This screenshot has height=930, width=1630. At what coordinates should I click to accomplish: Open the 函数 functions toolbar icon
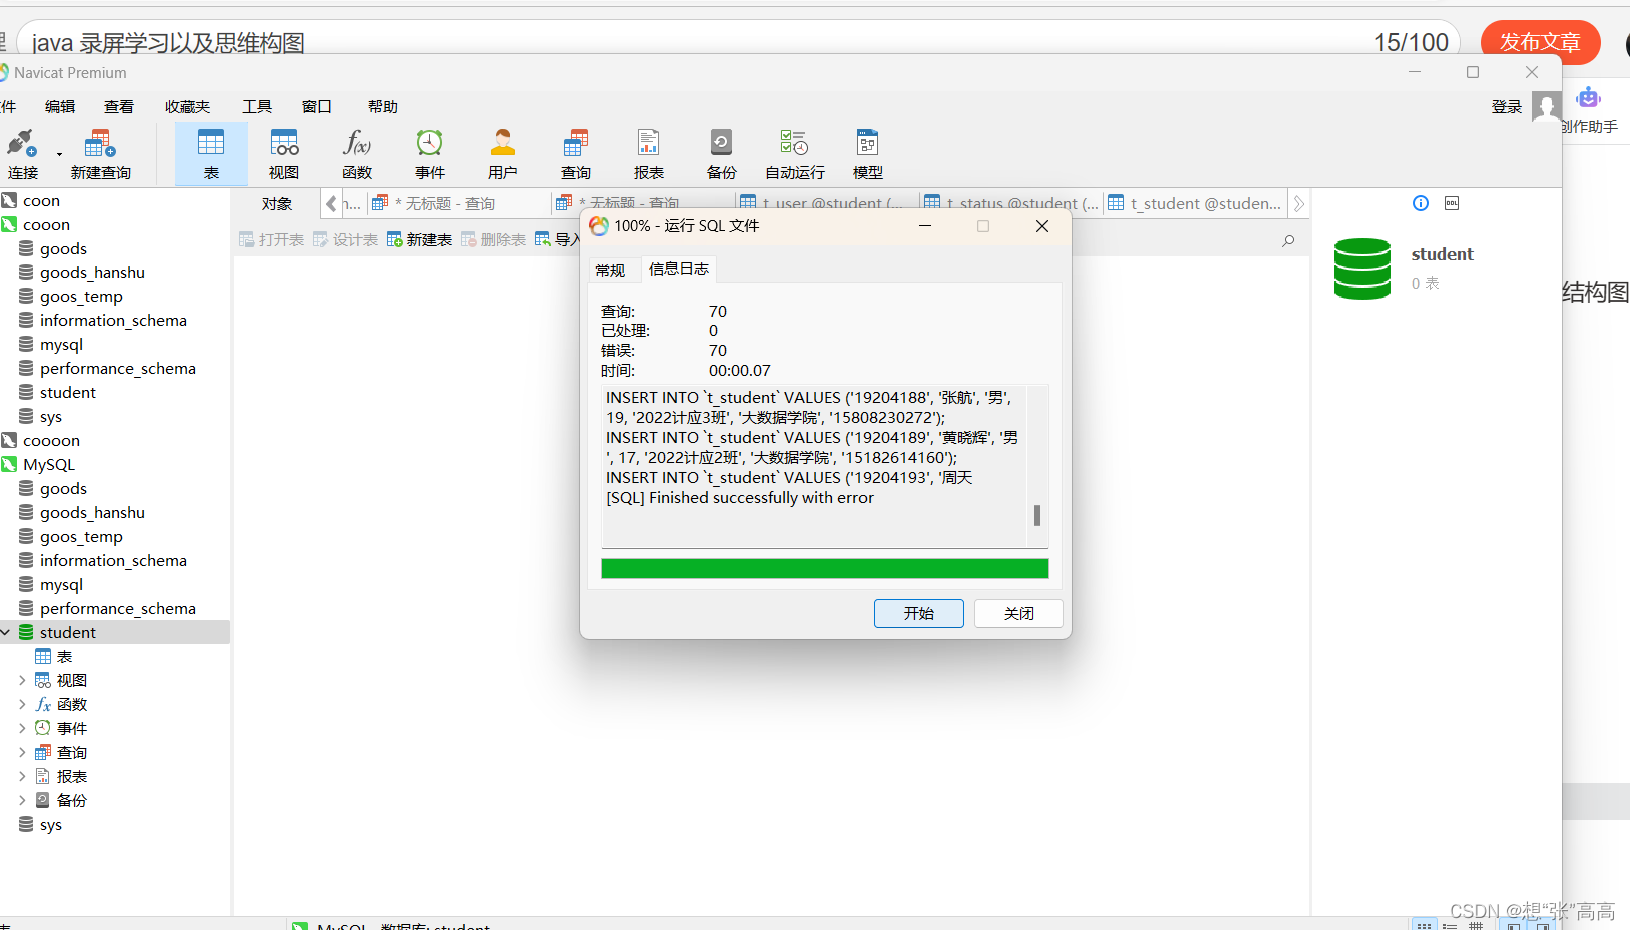coord(357,155)
